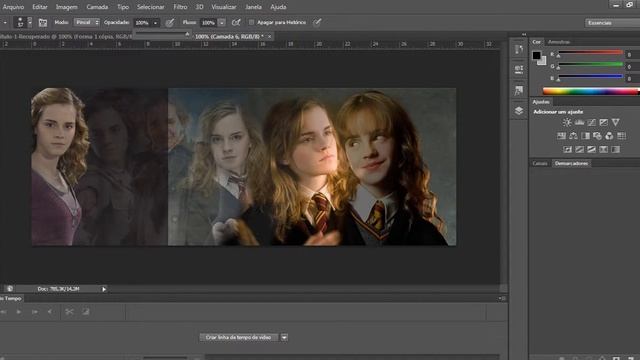Click the R value input field
Viewport: 640px width, 360px height.
632,54
